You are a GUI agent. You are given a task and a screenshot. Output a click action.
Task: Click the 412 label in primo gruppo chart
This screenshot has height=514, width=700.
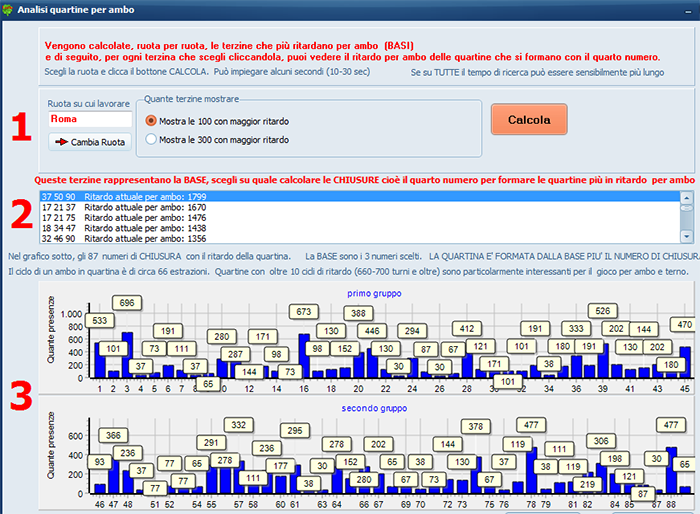(467, 329)
